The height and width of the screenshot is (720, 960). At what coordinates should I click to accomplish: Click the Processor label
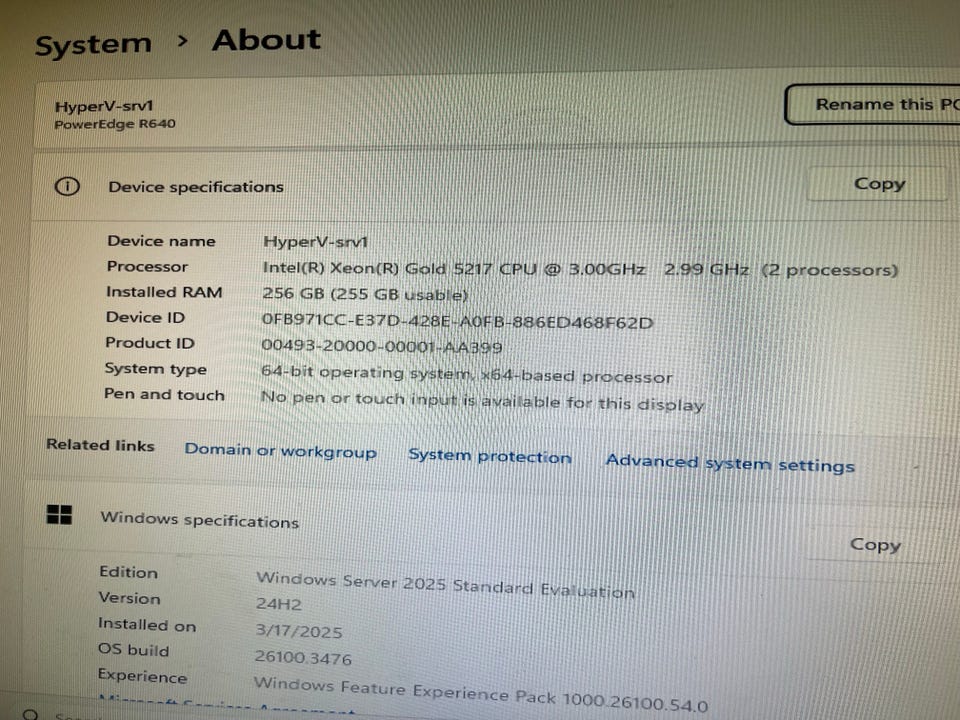click(147, 266)
